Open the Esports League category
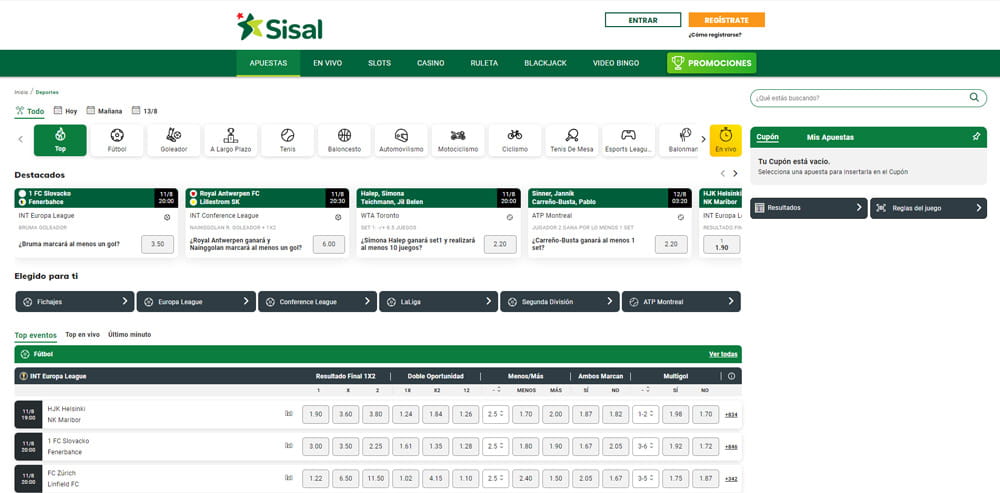This screenshot has height=493, width=1000. [629, 140]
